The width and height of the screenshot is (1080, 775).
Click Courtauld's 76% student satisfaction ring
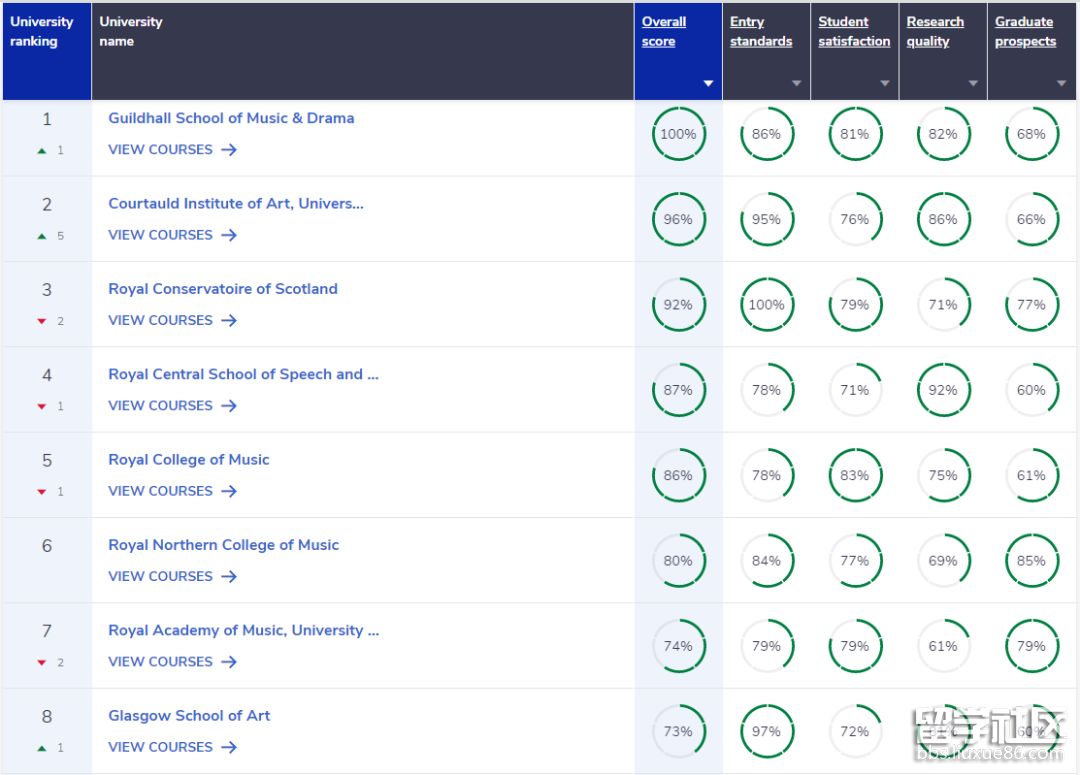coord(855,219)
